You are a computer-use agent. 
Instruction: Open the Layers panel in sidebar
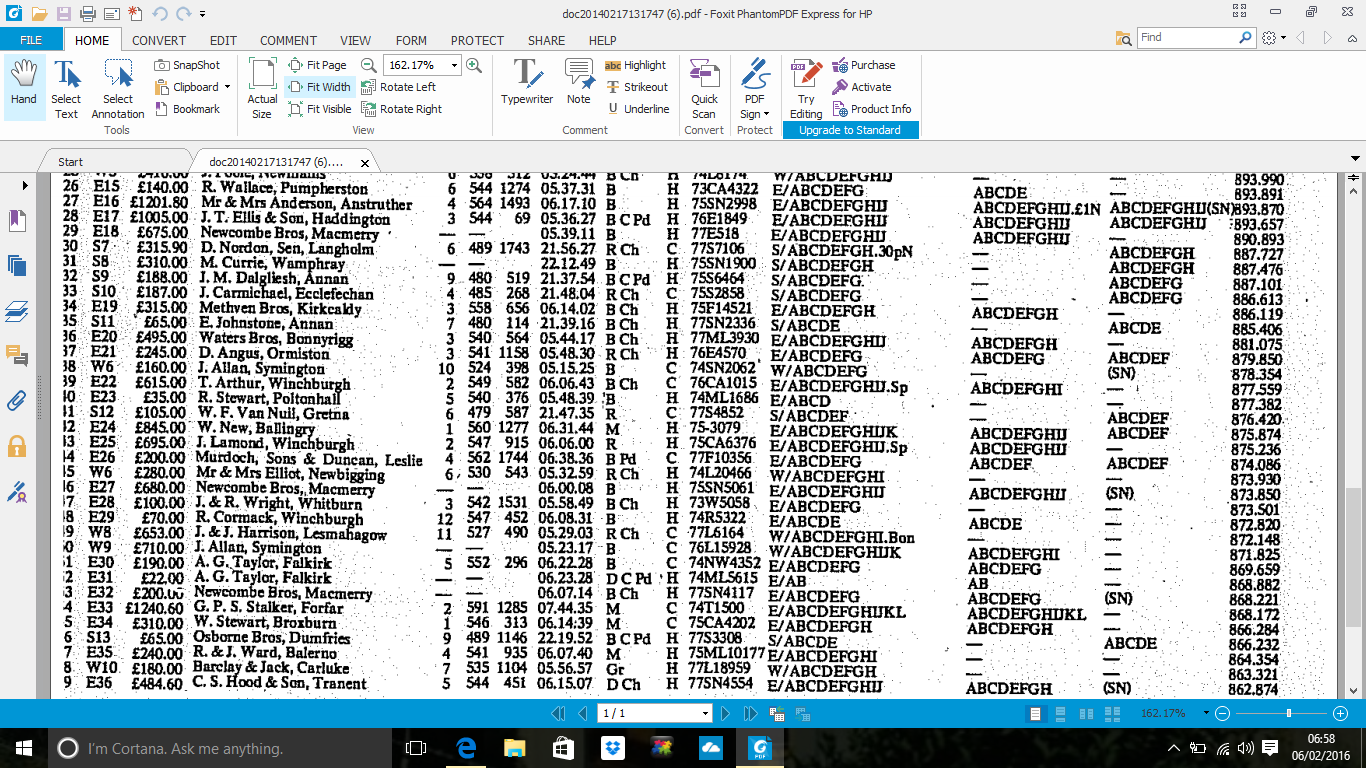click(17, 311)
